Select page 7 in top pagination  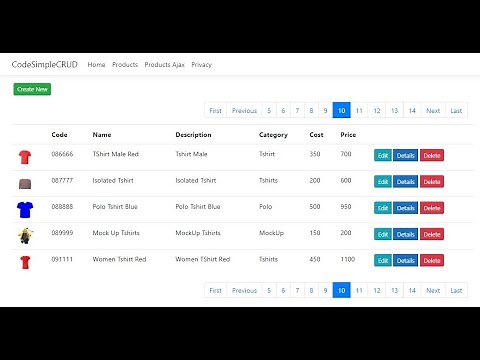[297, 110]
